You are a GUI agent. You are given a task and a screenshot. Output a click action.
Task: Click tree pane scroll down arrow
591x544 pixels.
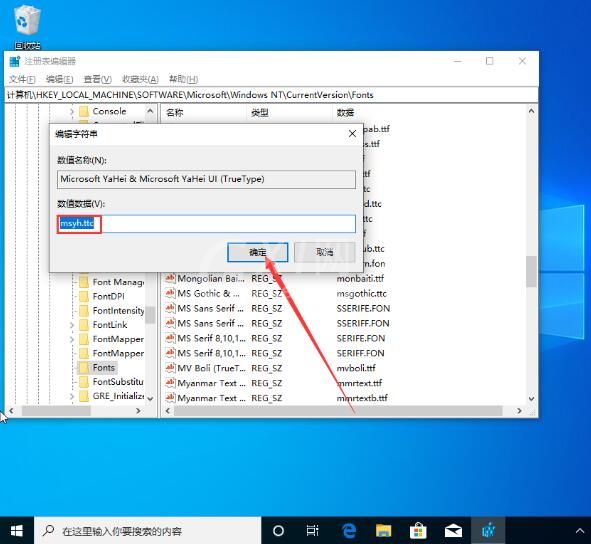coord(150,399)
